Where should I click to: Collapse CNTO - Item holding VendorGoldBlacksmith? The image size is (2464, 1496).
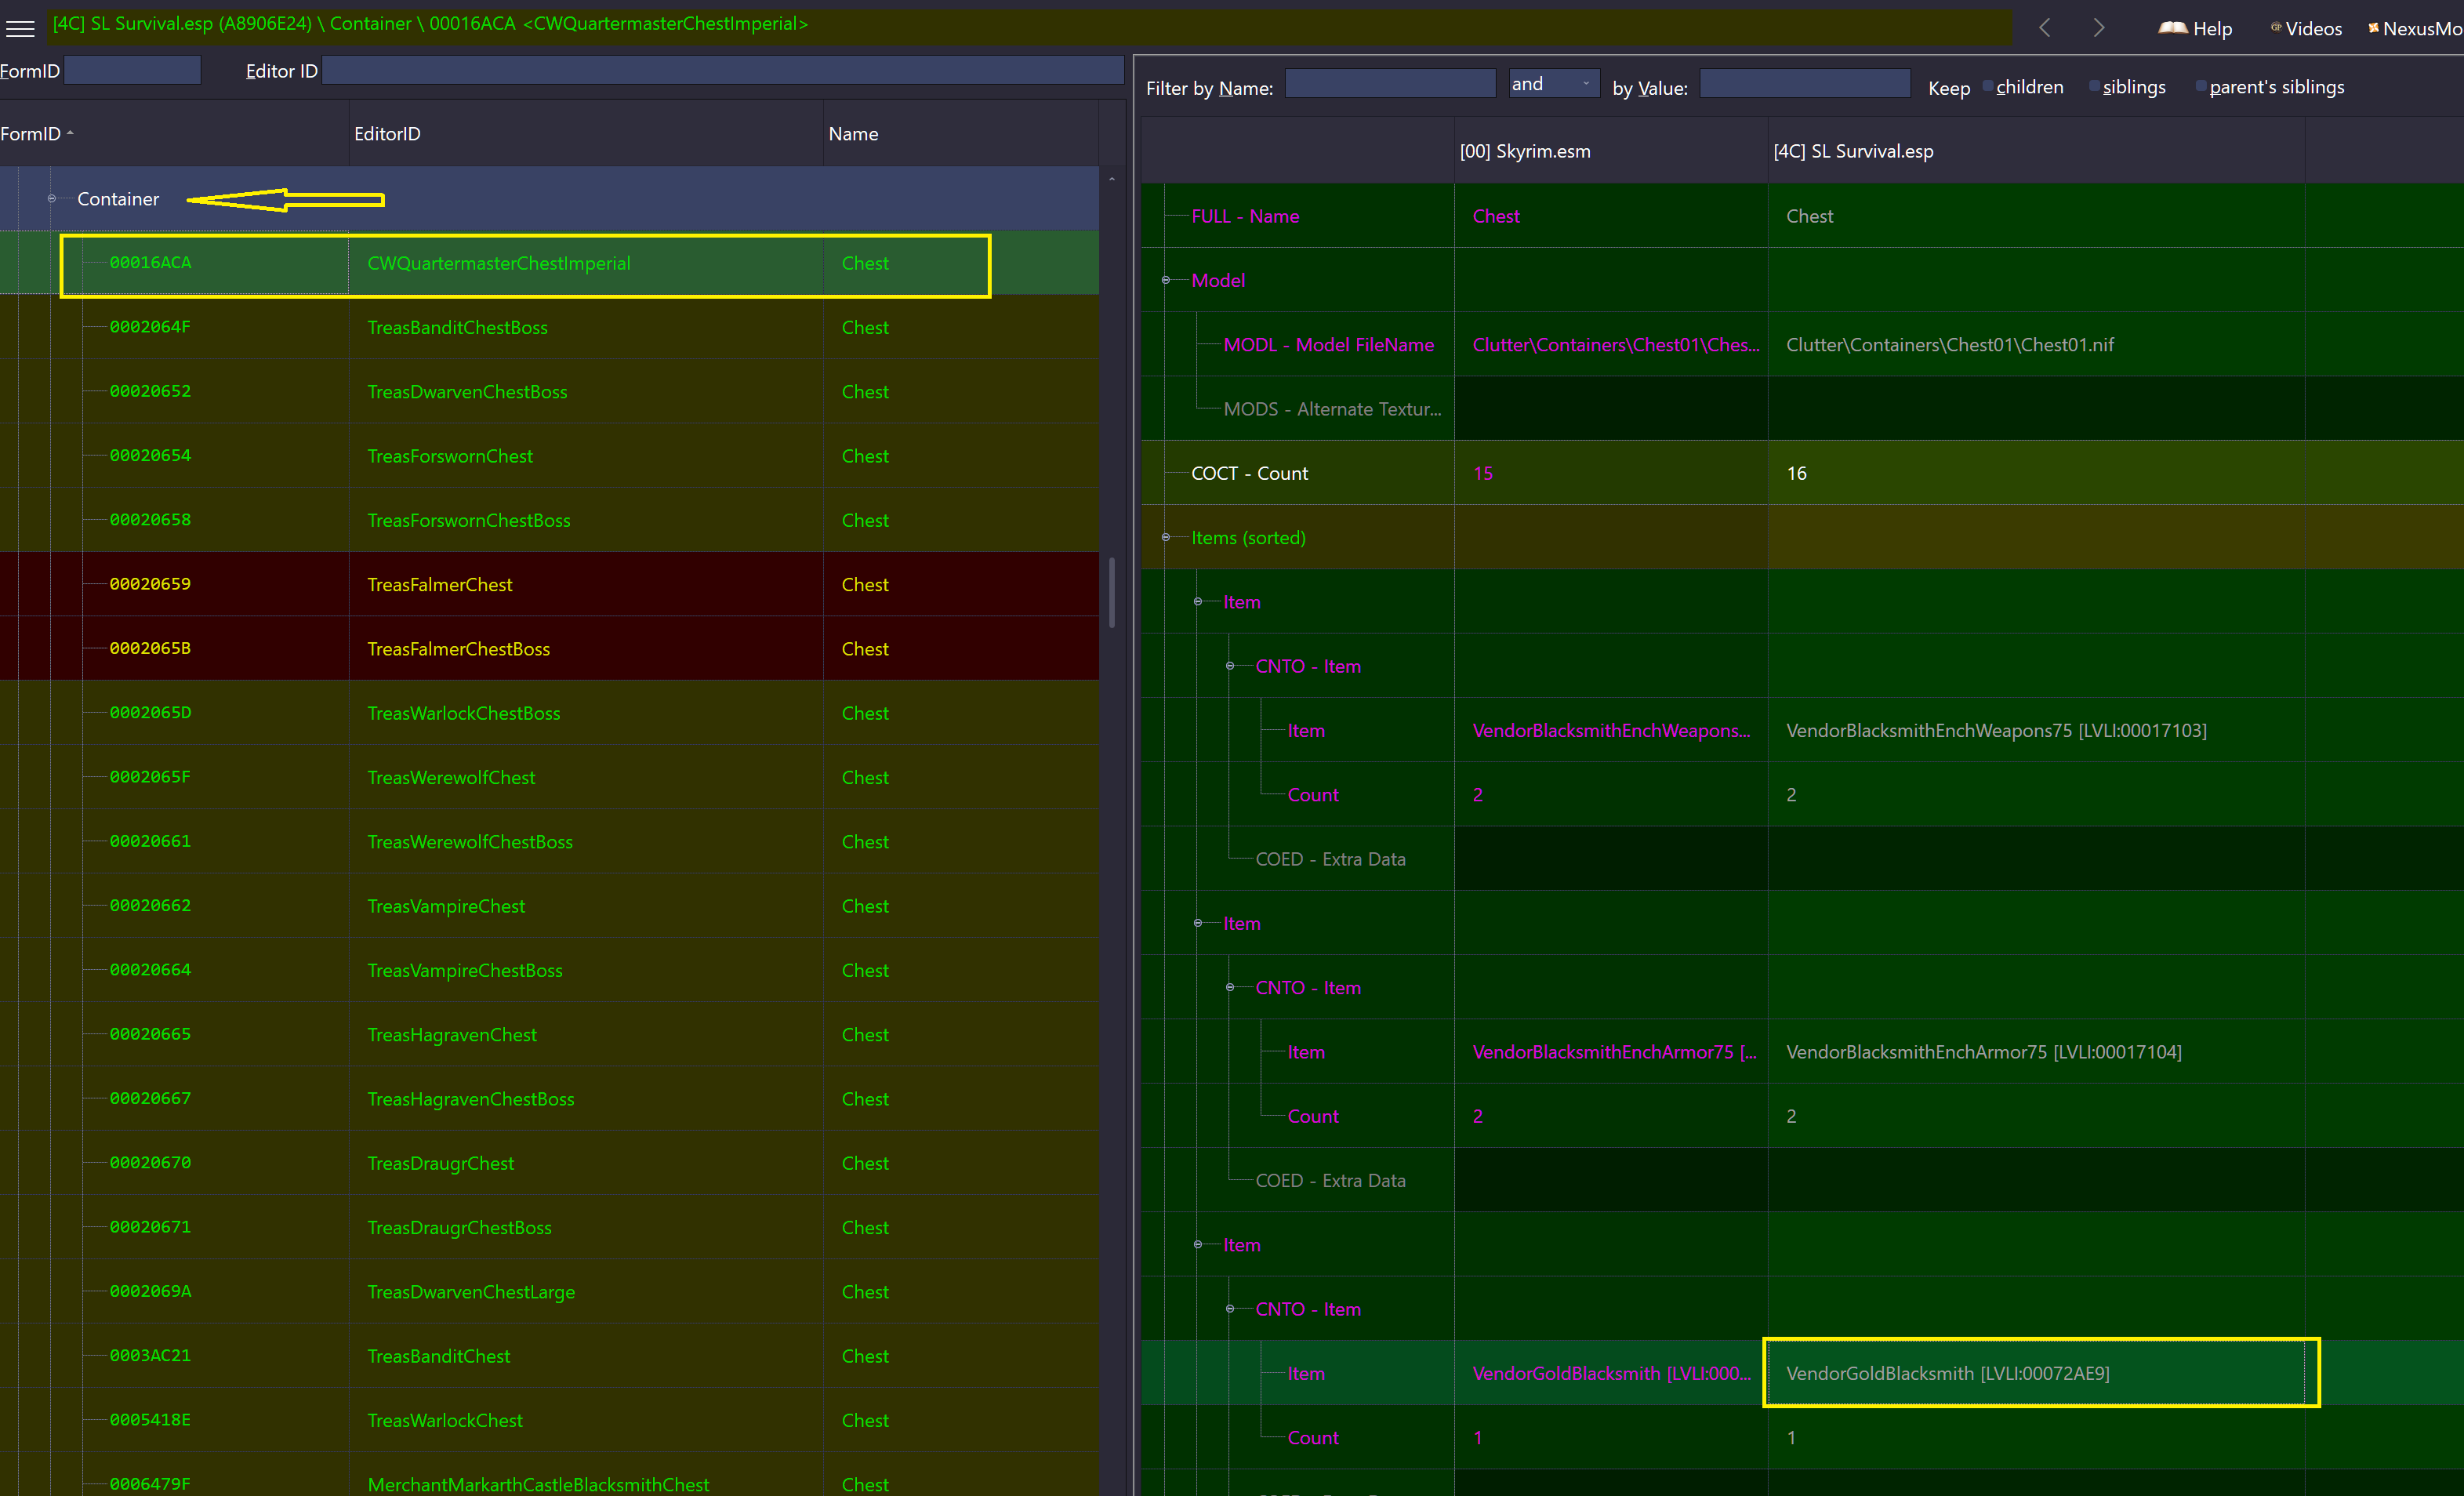(1229, 1309)
